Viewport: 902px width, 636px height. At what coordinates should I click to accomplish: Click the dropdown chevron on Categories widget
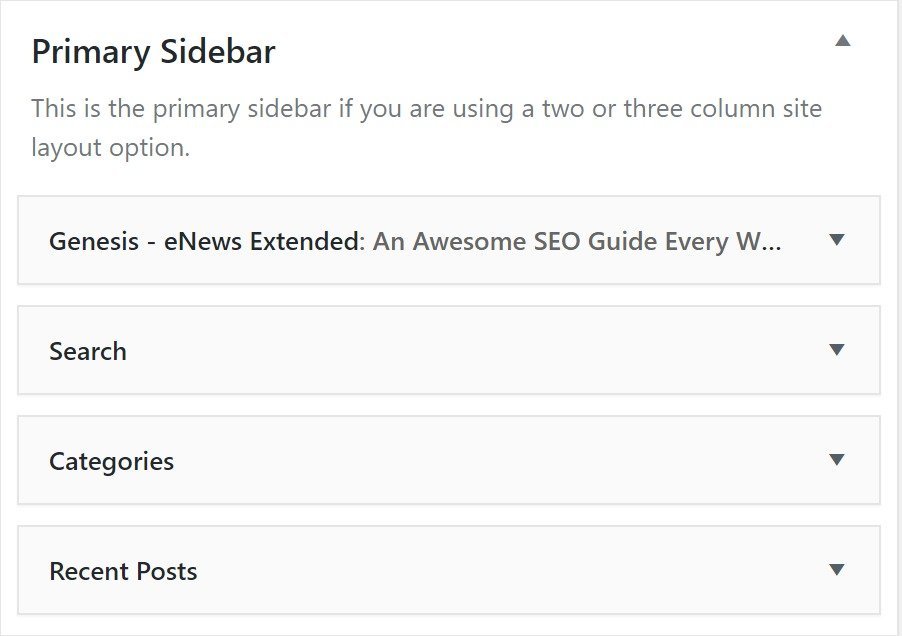coord(837,461)
